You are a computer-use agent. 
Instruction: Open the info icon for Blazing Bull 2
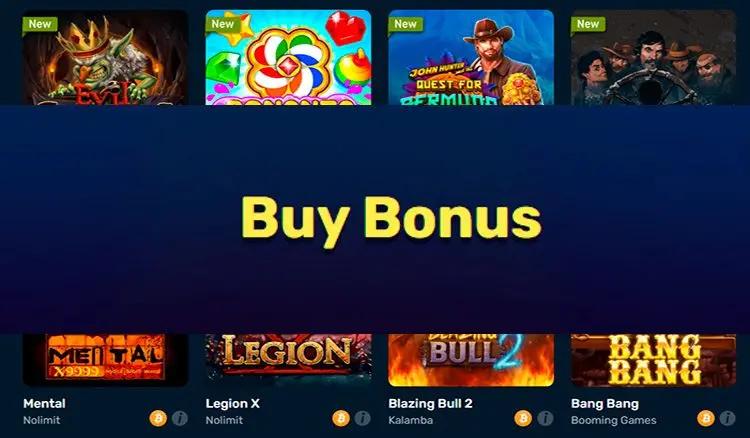coord(545,418)
